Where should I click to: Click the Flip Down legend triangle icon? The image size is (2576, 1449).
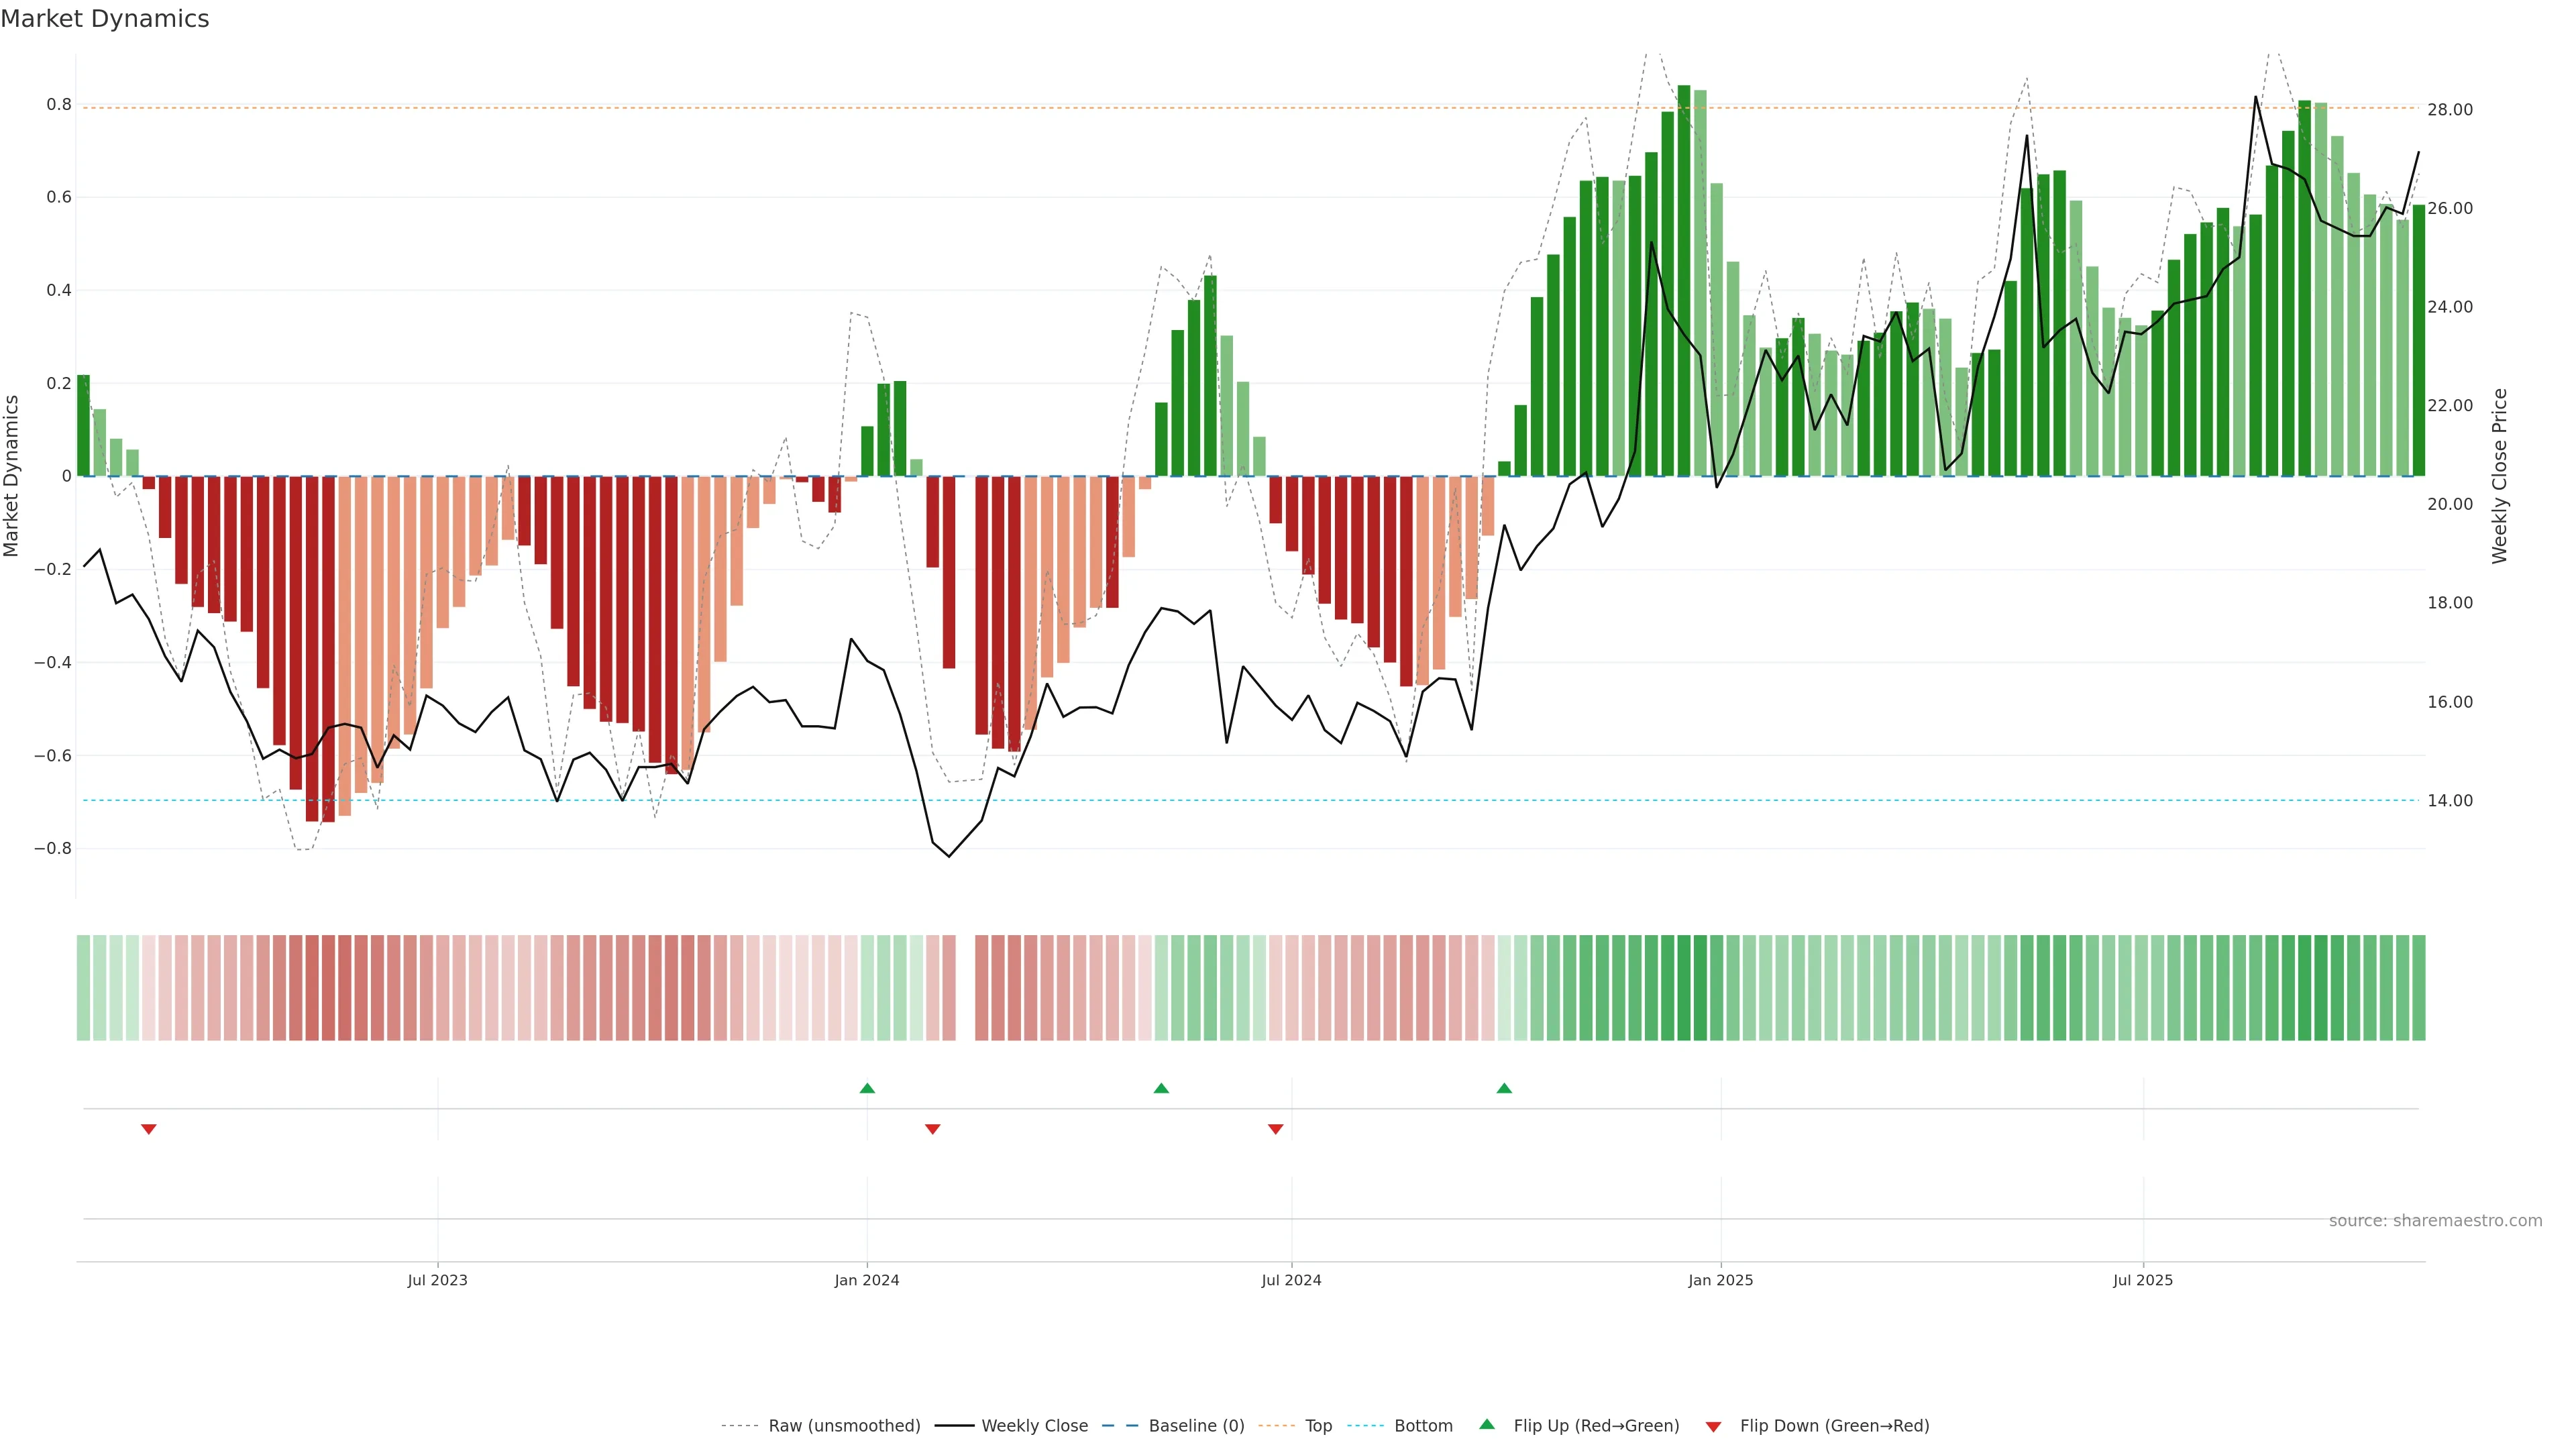click(1713, 1427)
